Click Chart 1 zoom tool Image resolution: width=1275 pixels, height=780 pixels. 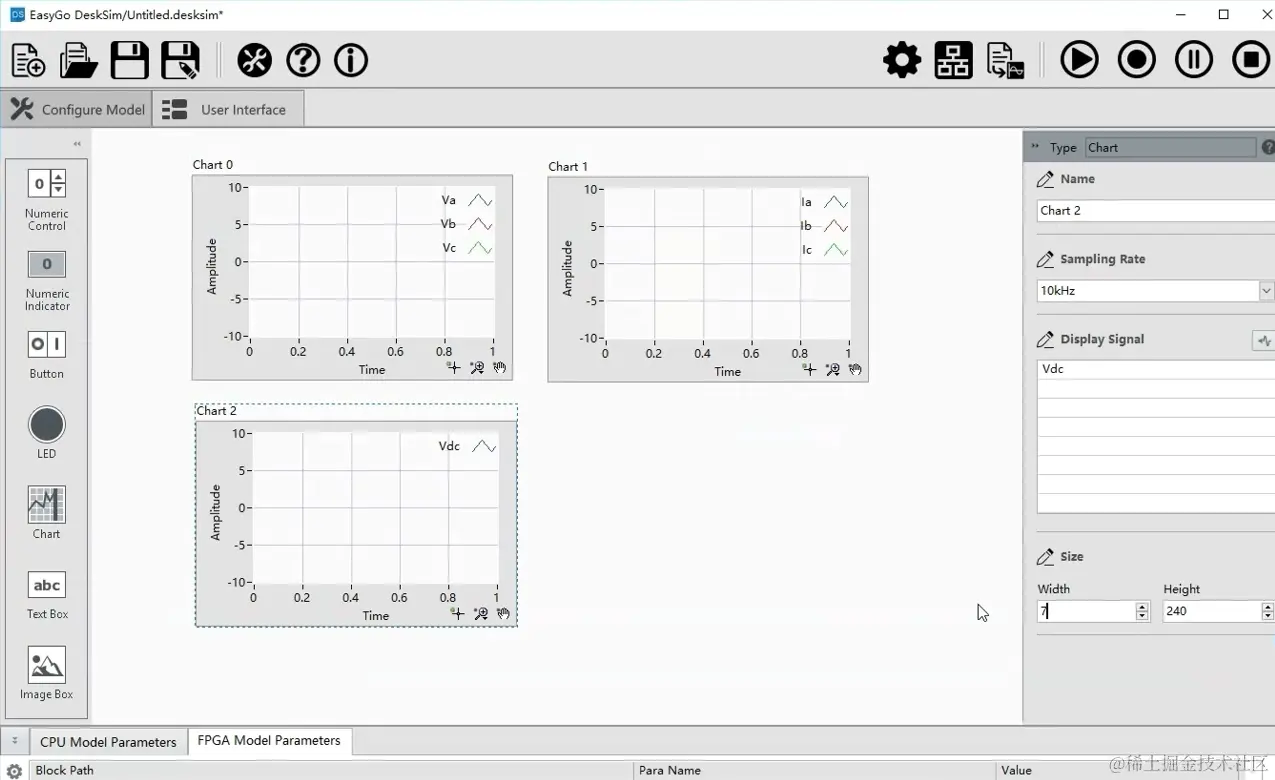coord(833,370)
